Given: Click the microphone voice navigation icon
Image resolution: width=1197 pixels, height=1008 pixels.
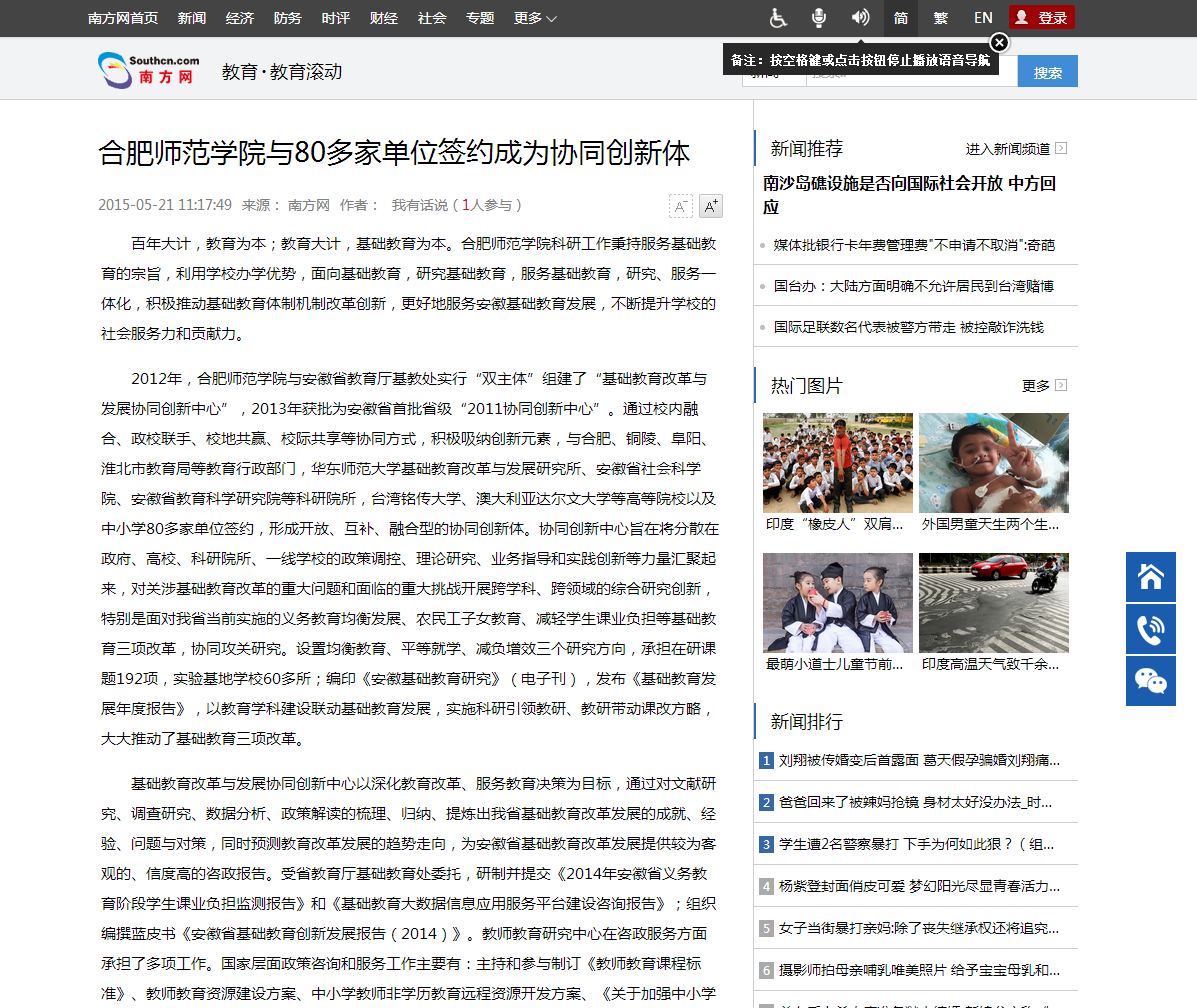Looking at the screenshot, I should tap(818, 18).
